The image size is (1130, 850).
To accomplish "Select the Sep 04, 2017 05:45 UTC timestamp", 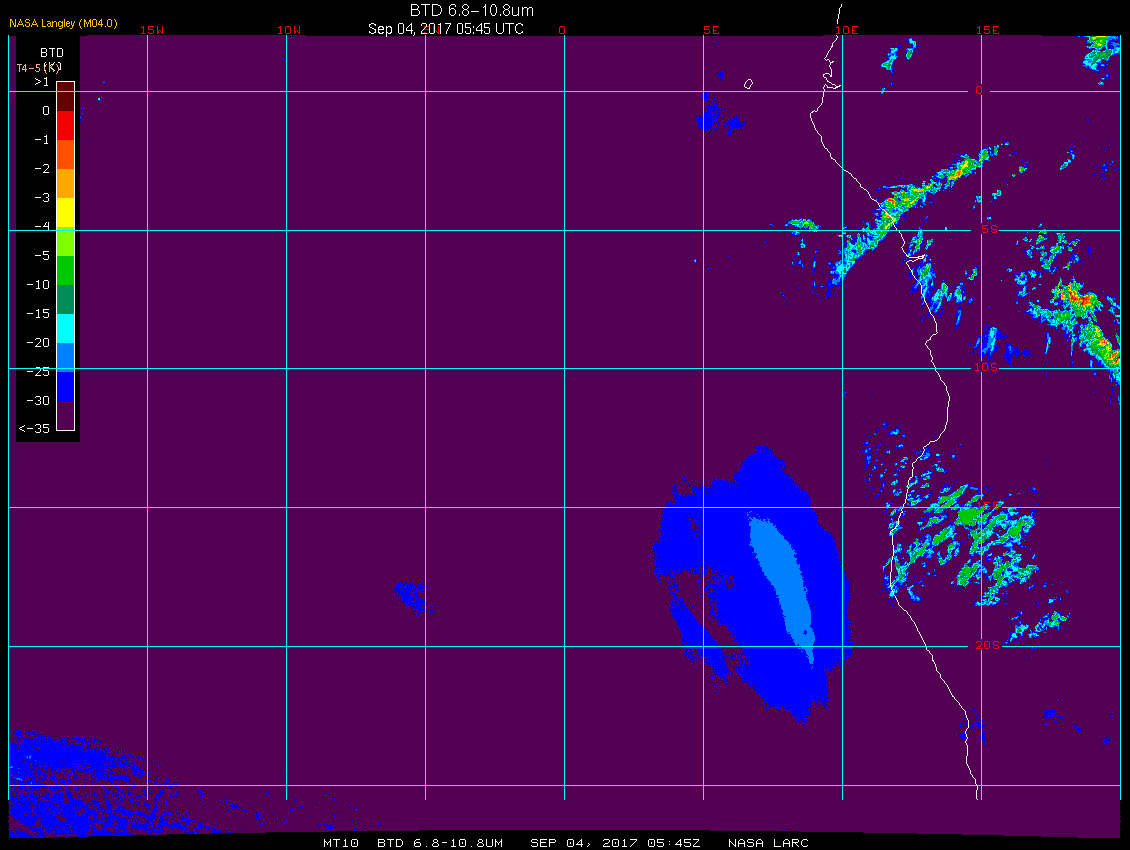I will 445,29.
